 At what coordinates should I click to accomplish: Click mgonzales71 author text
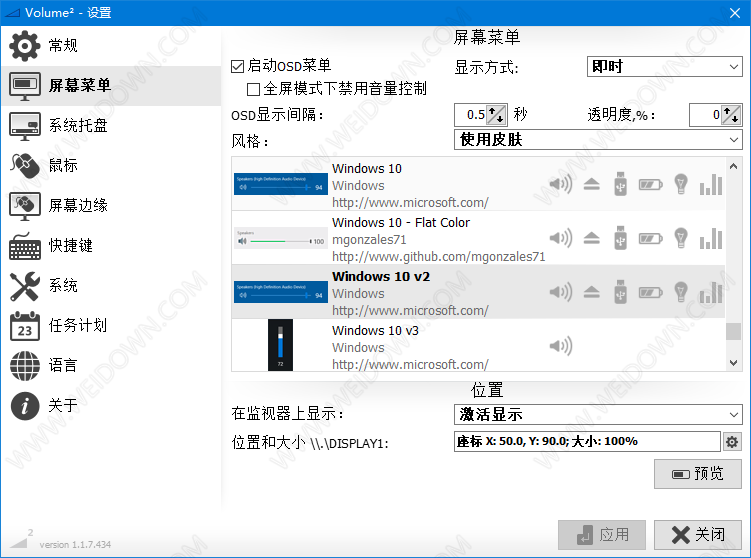(x=369, y=239)
